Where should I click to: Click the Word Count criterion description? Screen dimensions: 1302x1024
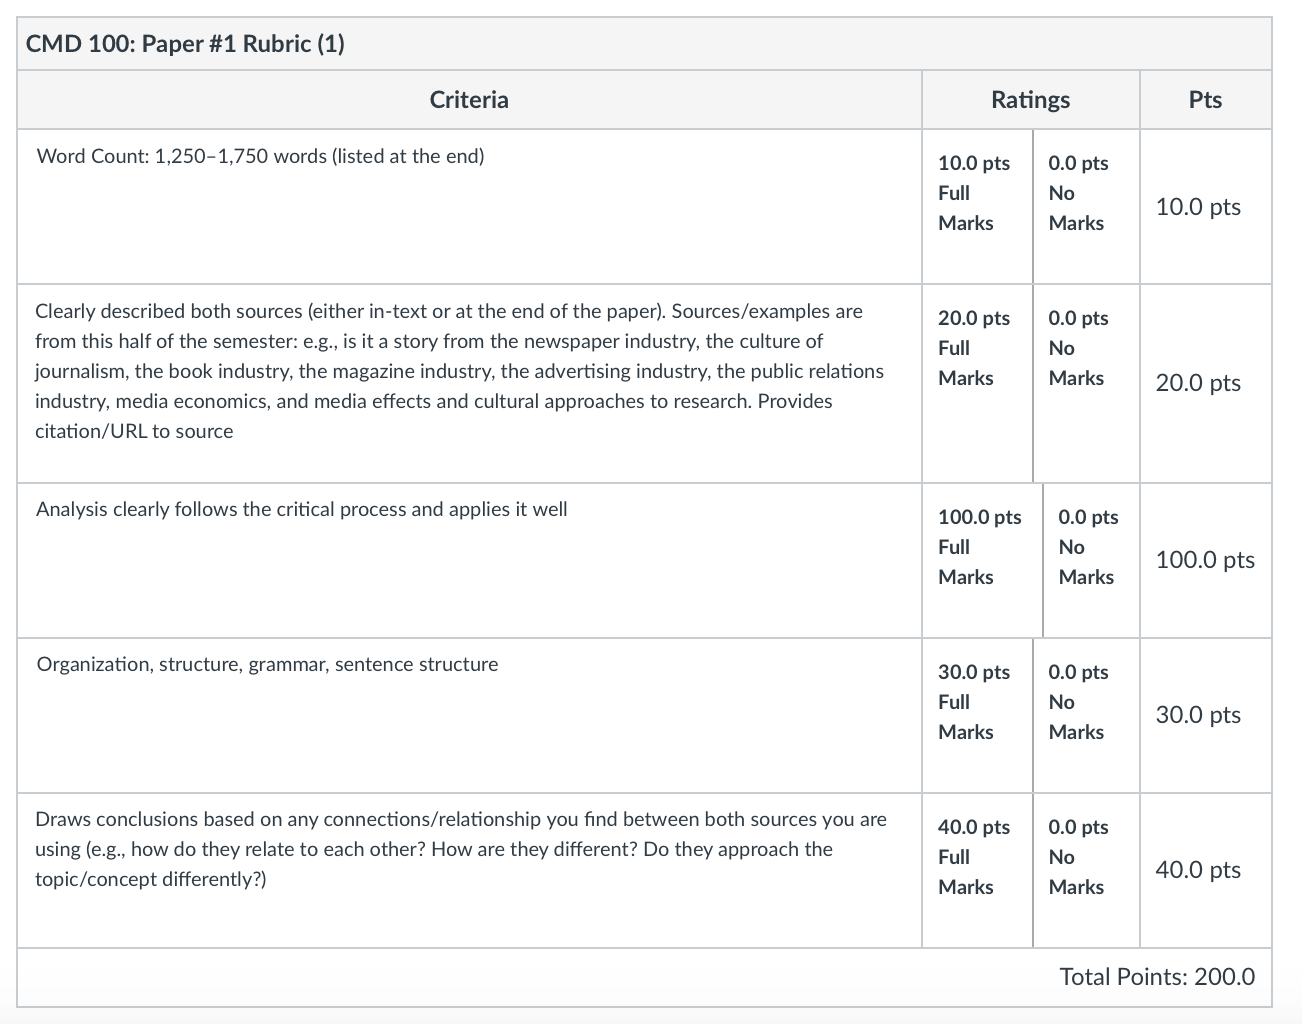click(260, 156)
